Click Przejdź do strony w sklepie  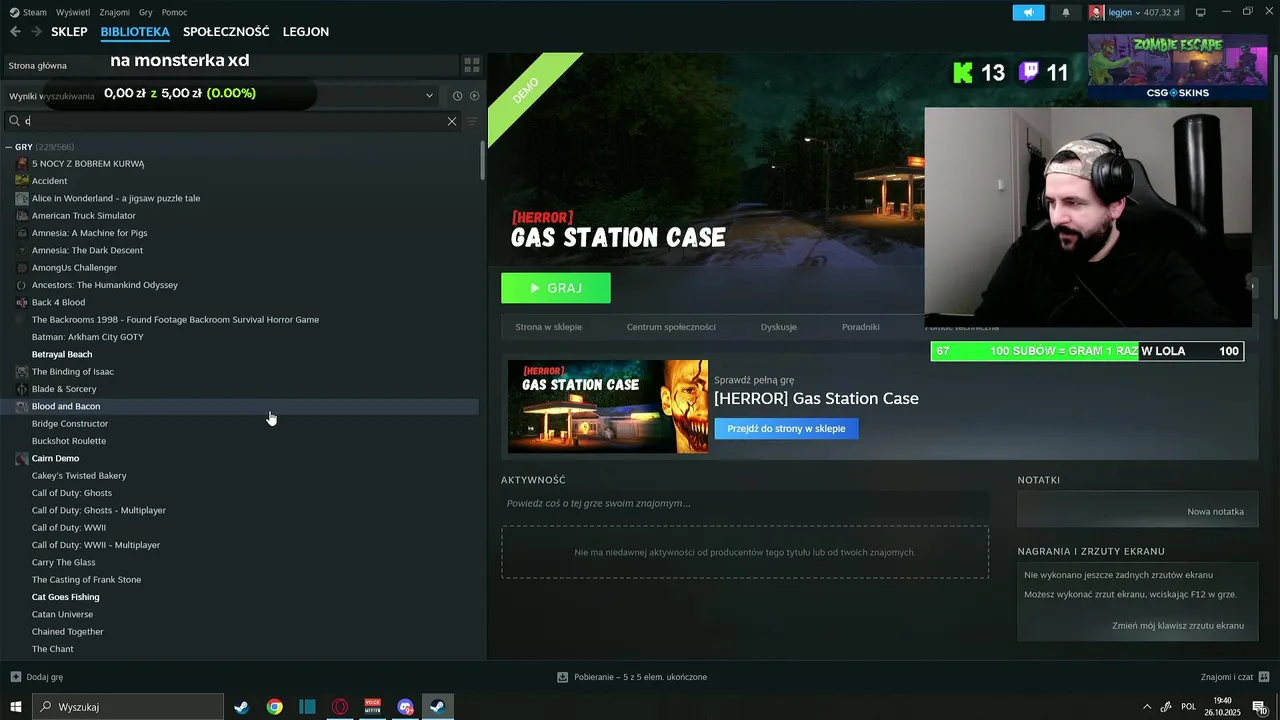point(786,428)
